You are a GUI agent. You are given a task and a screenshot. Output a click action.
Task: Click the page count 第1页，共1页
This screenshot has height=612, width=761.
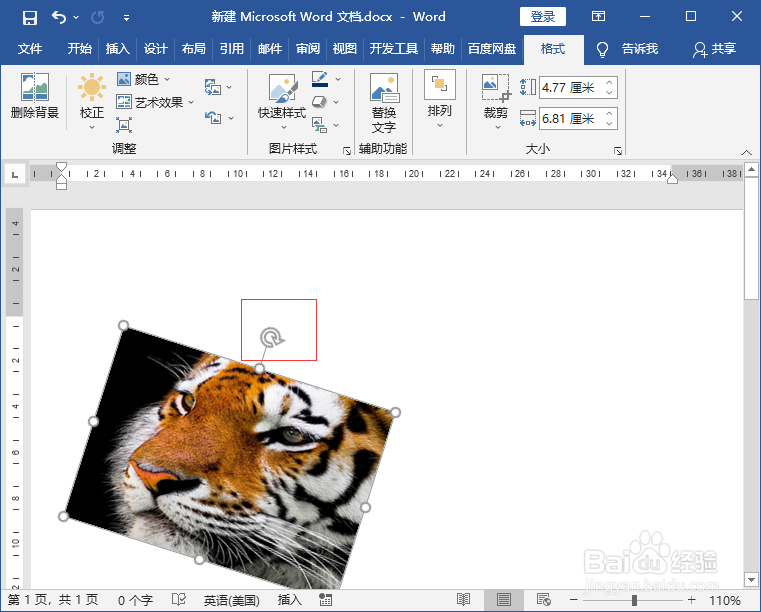[53, 600]
